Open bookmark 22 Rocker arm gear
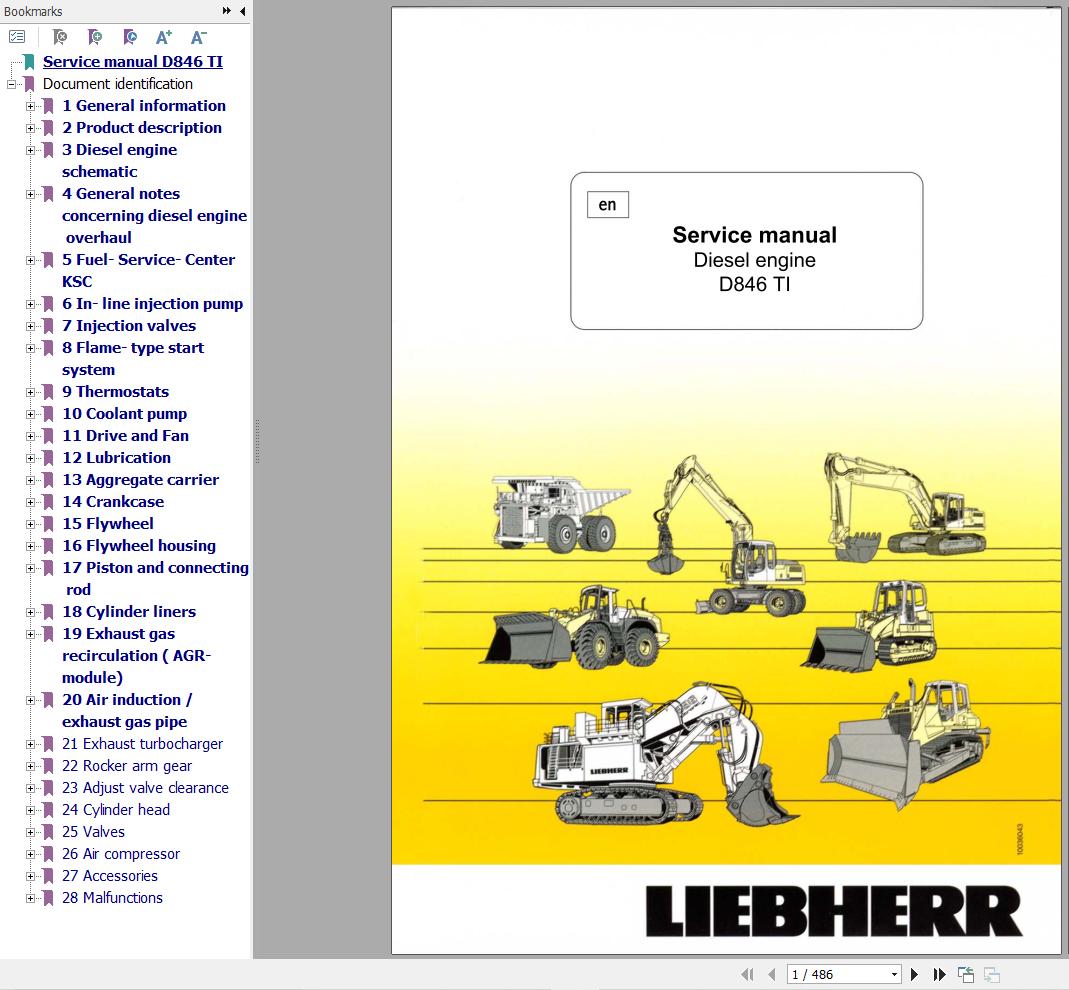 click(x=127, y=766)
